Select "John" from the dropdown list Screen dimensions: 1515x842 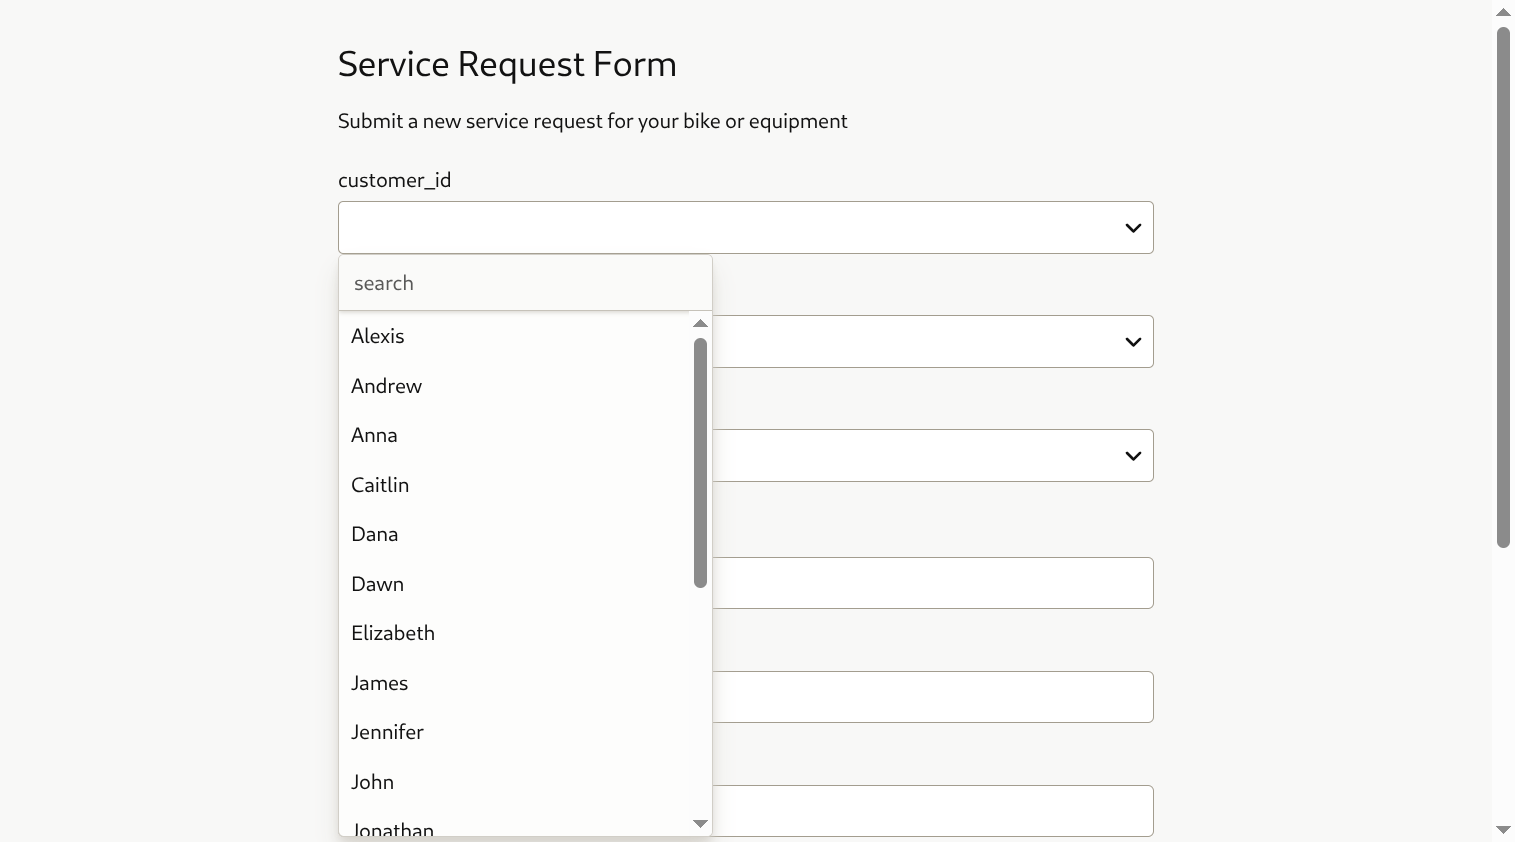coord(372,782)
